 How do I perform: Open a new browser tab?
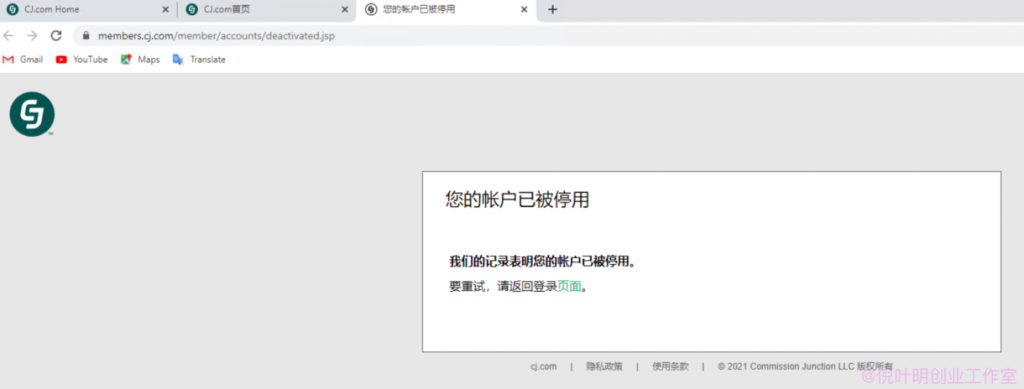coord(552,10)
